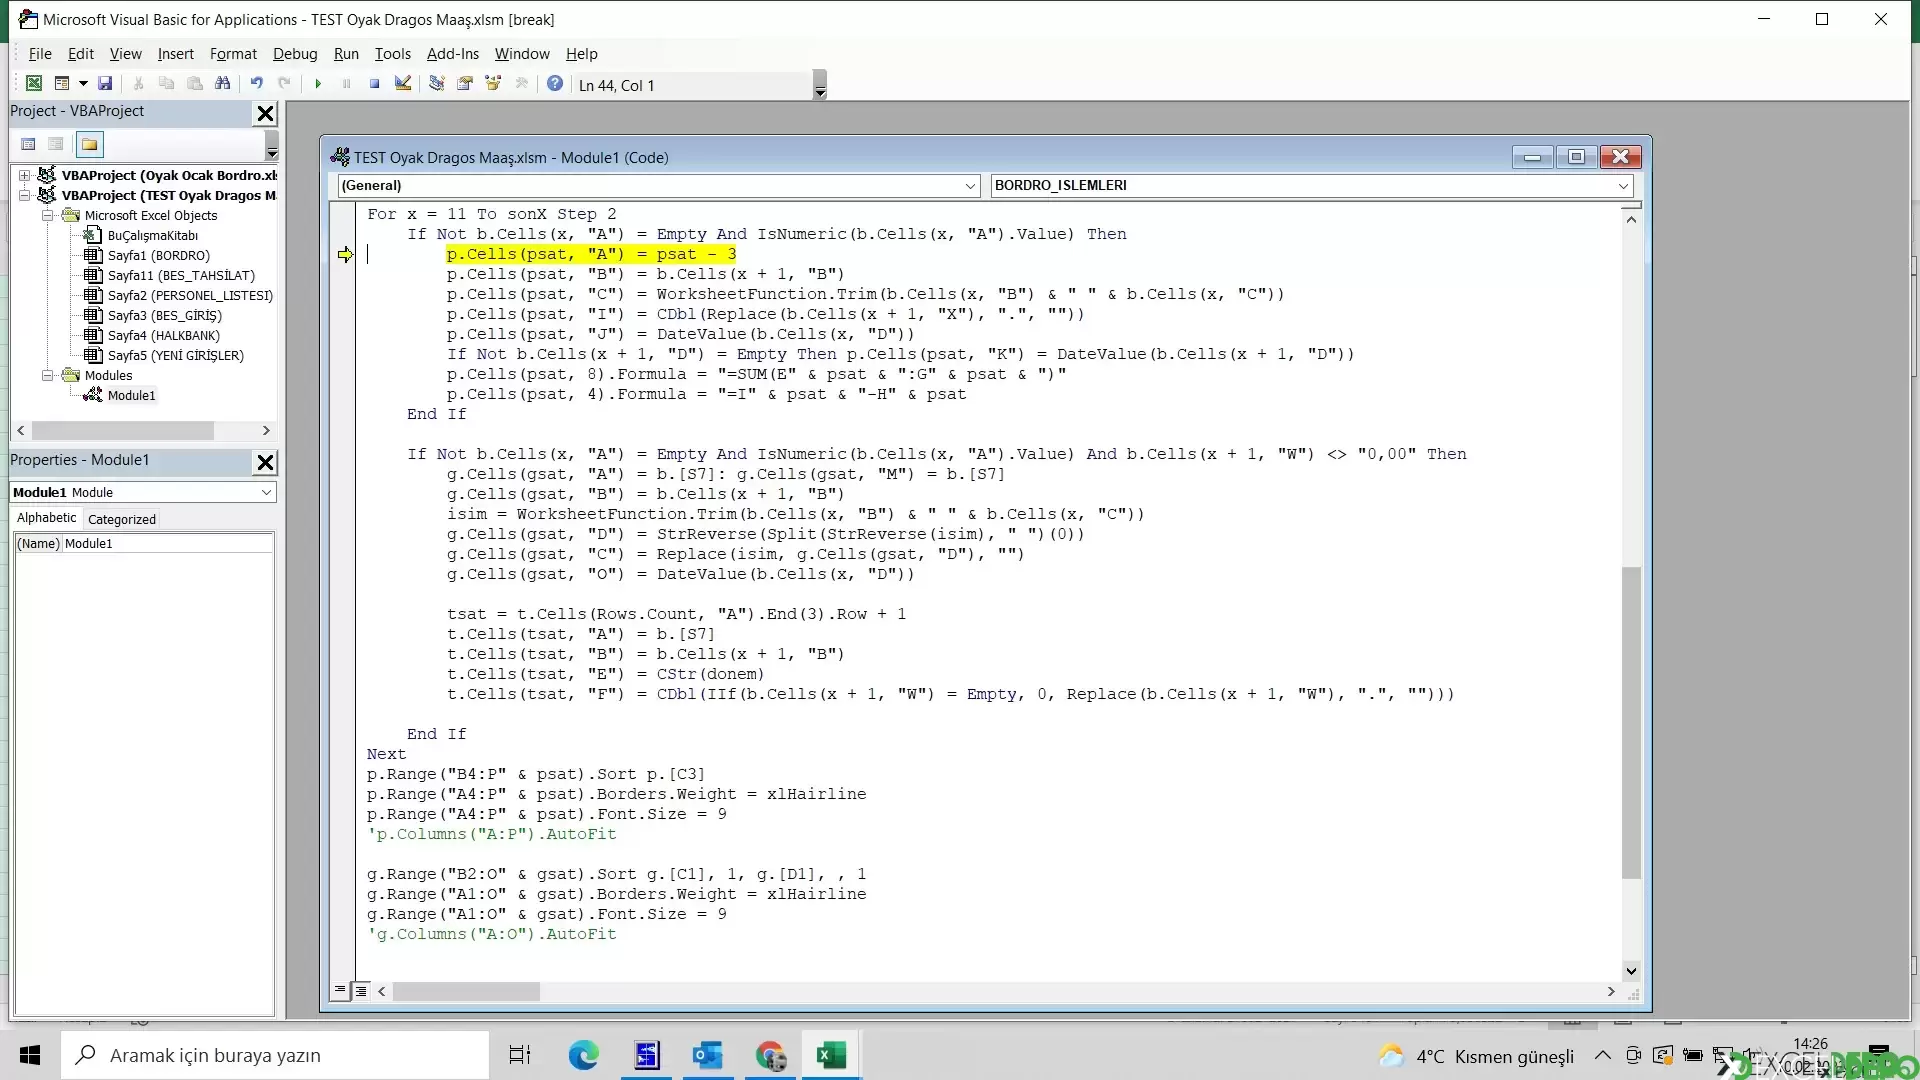Open Find with the binoculars icon

point(223,84)
